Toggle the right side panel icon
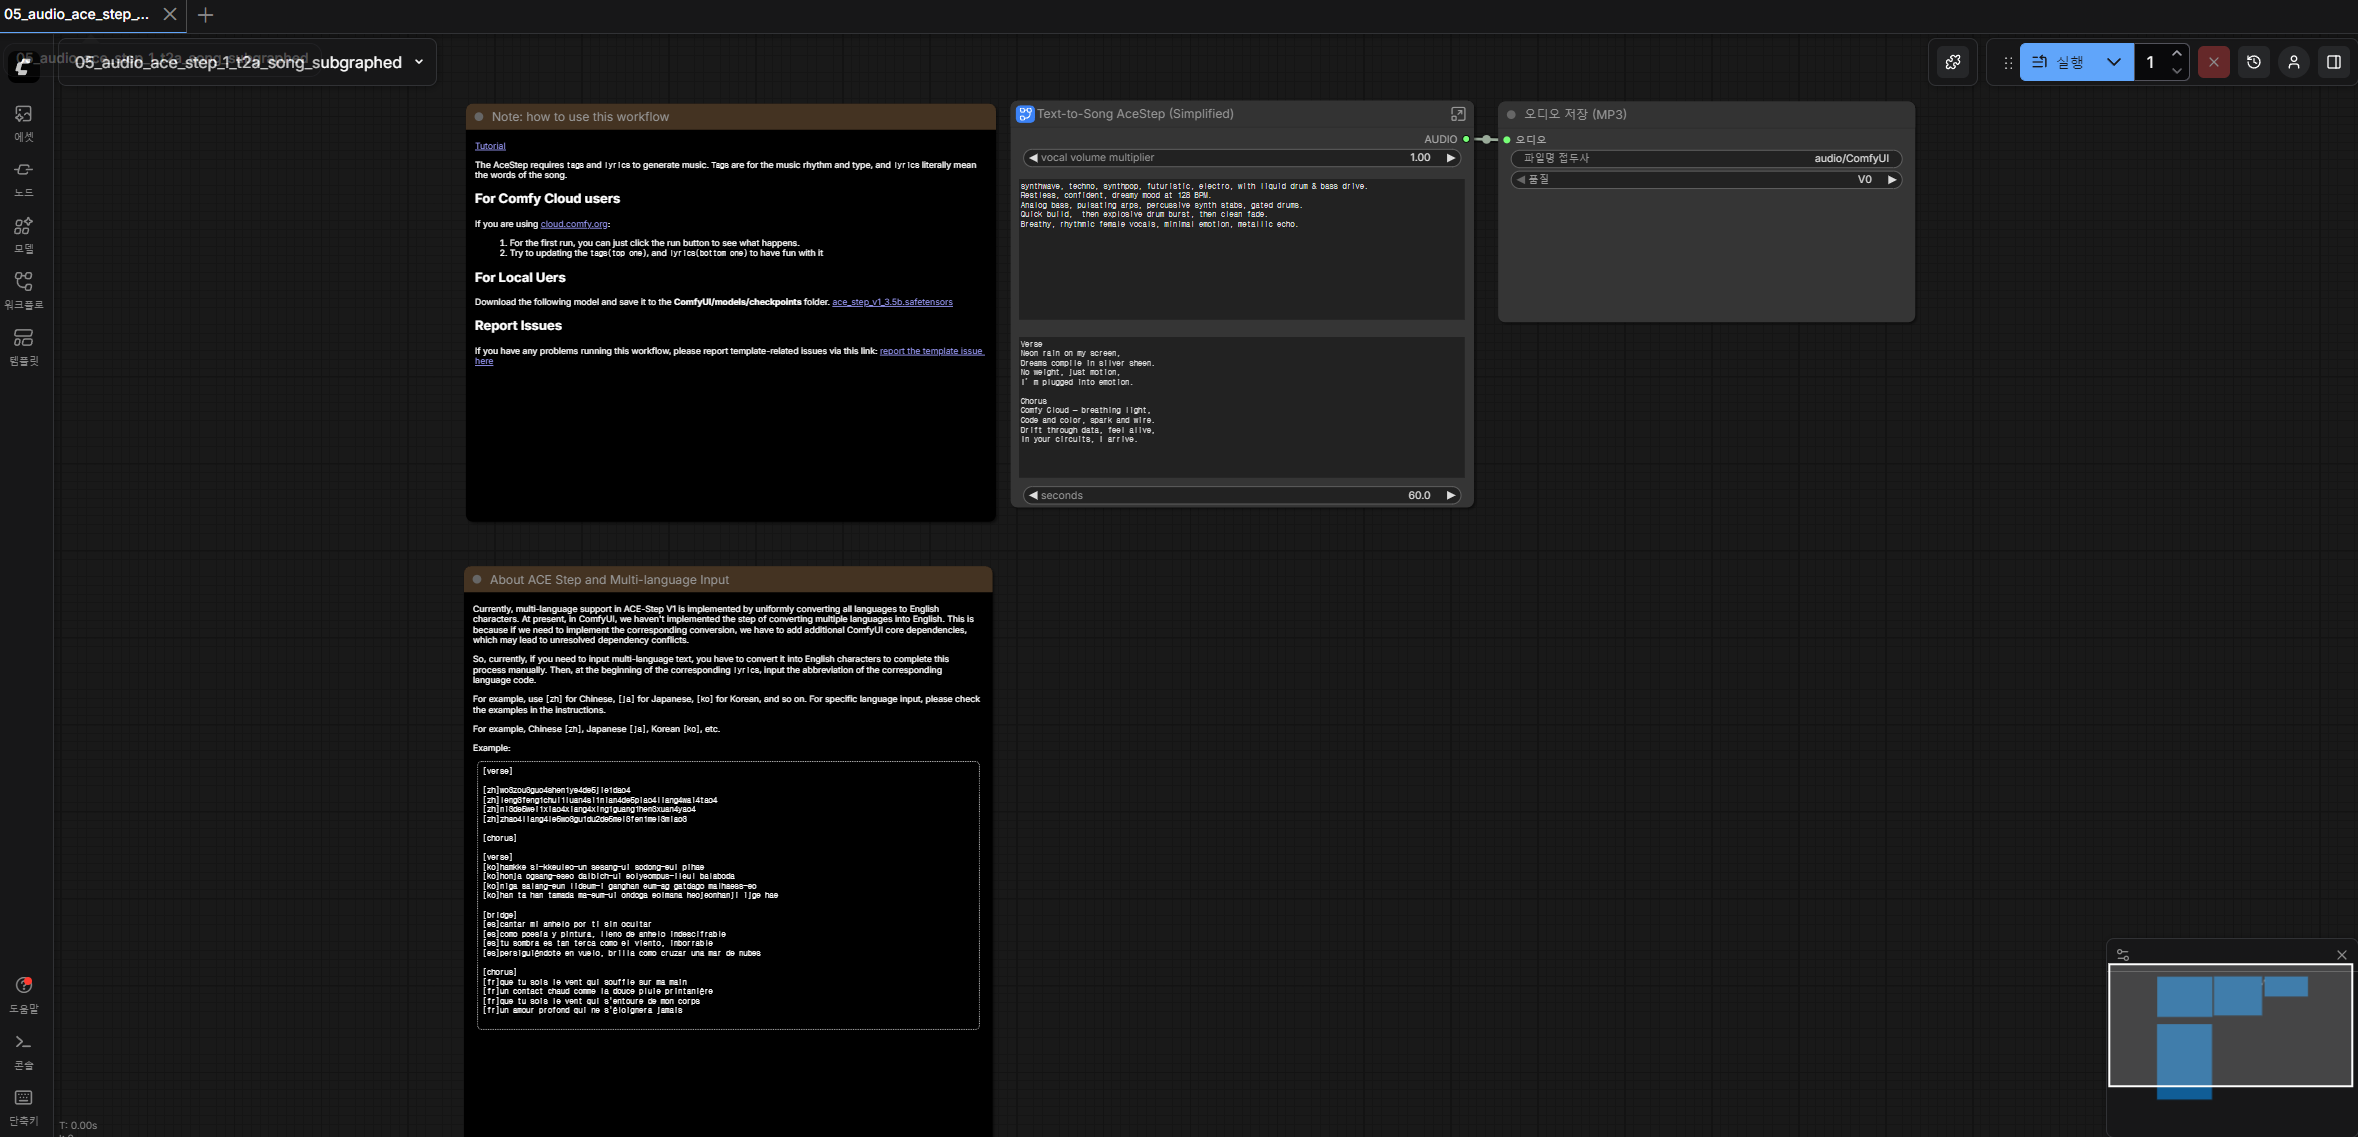Screen dimensions: 2358x1137 coord(2333,62)
